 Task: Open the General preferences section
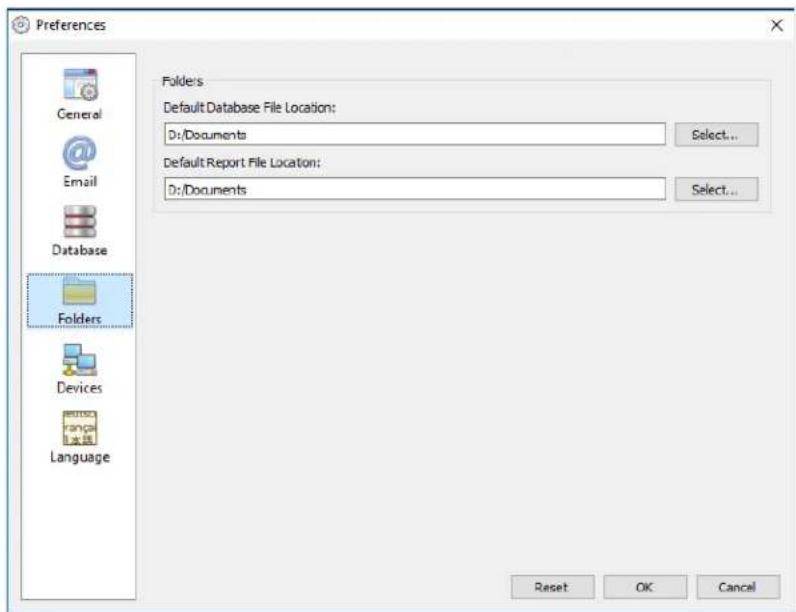tap(80, 94)
